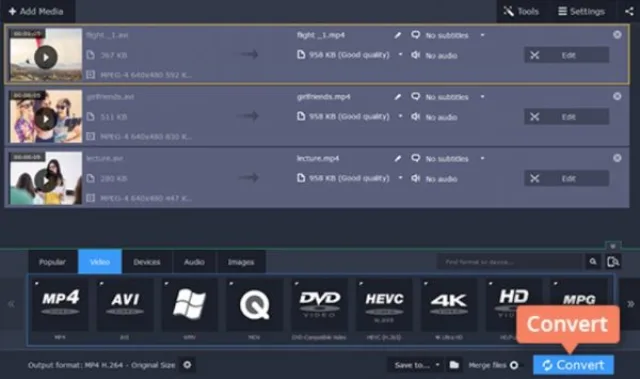
Task: Choose the WMV Windows format icon
Action: 189,305
